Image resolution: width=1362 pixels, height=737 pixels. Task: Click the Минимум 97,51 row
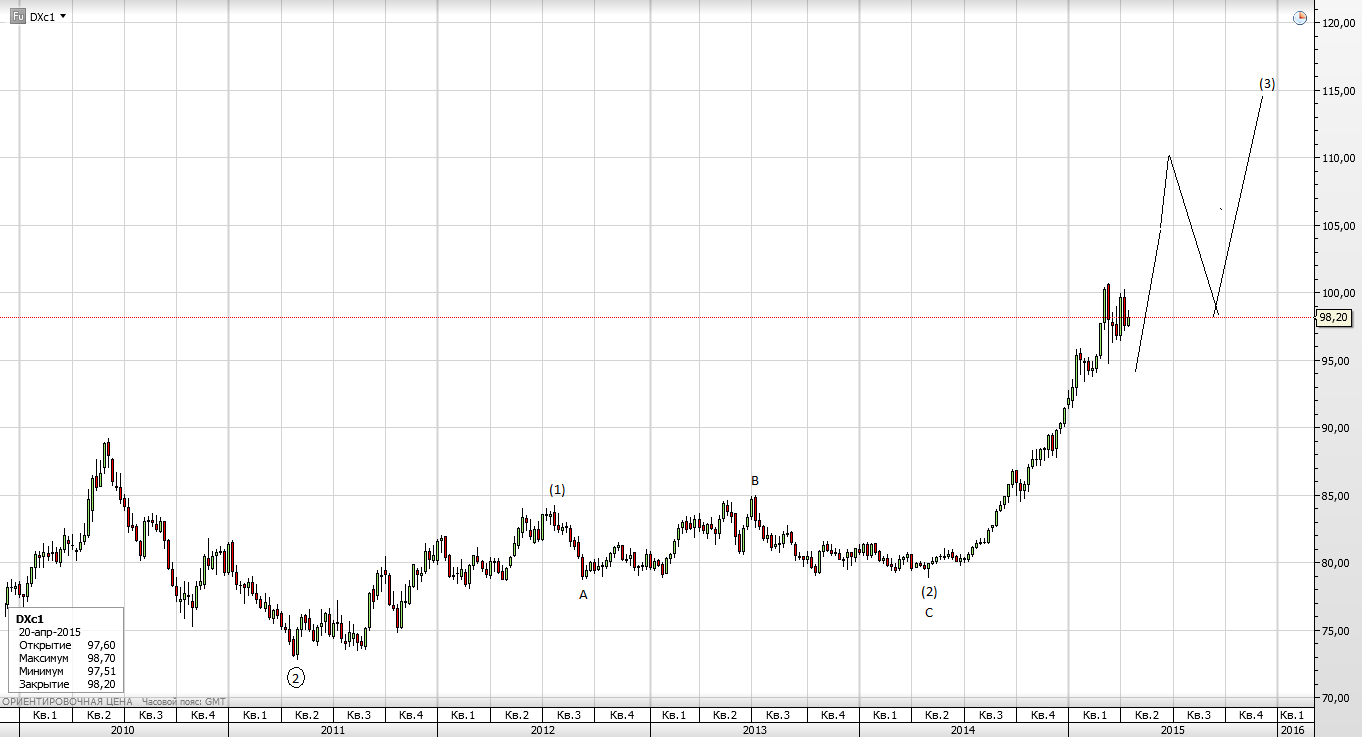pyautogui.click(x=67, y=672)
